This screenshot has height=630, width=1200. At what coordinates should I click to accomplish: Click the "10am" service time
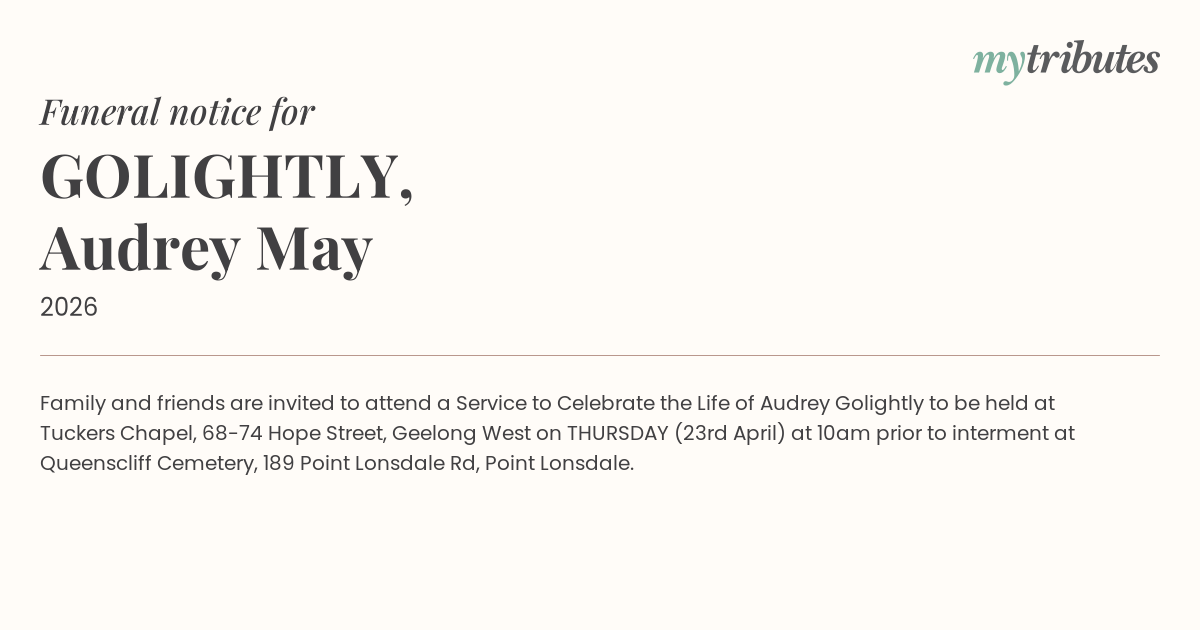[838, 433]
